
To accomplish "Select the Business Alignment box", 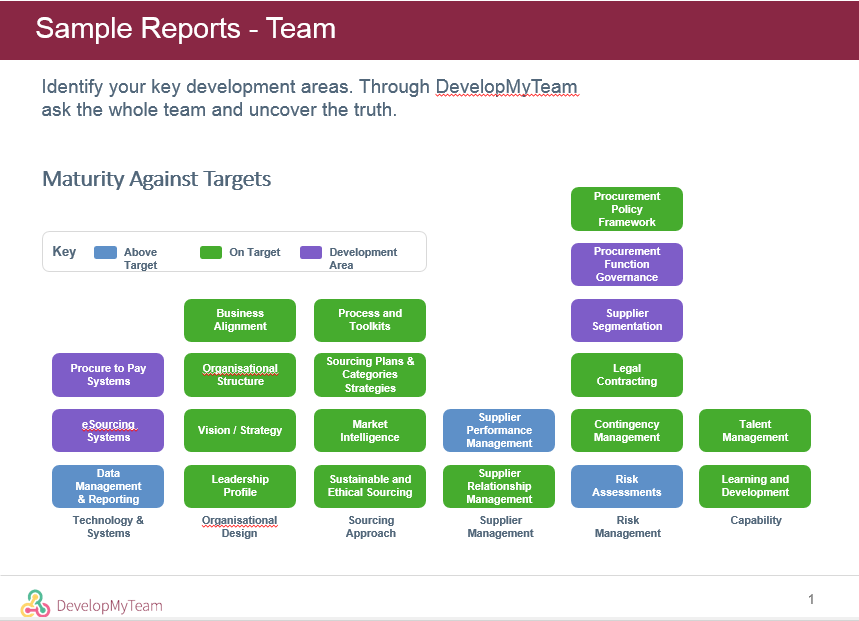I will point(240,320).
